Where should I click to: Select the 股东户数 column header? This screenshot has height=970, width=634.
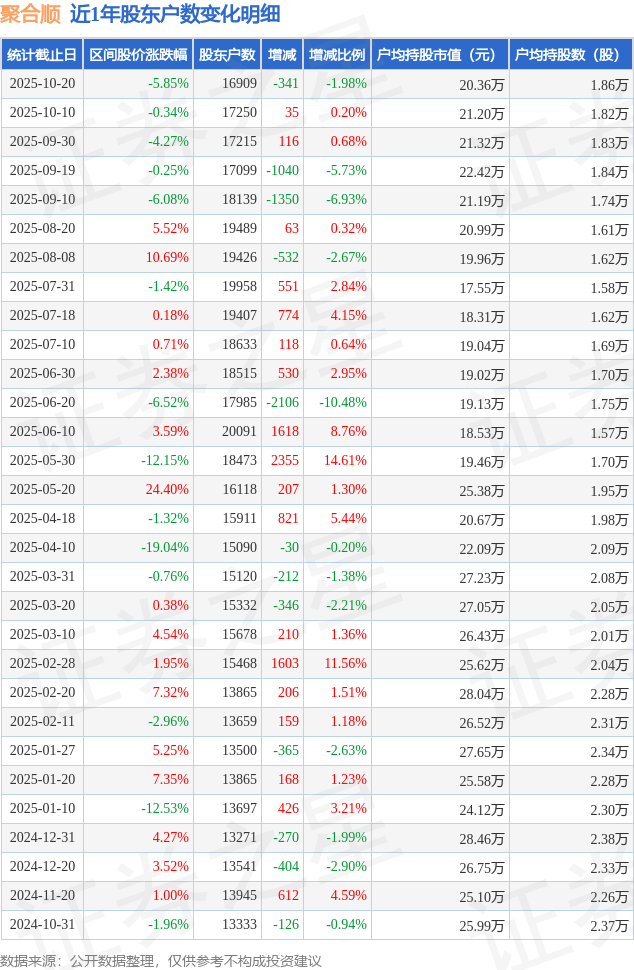pos(227,55)
